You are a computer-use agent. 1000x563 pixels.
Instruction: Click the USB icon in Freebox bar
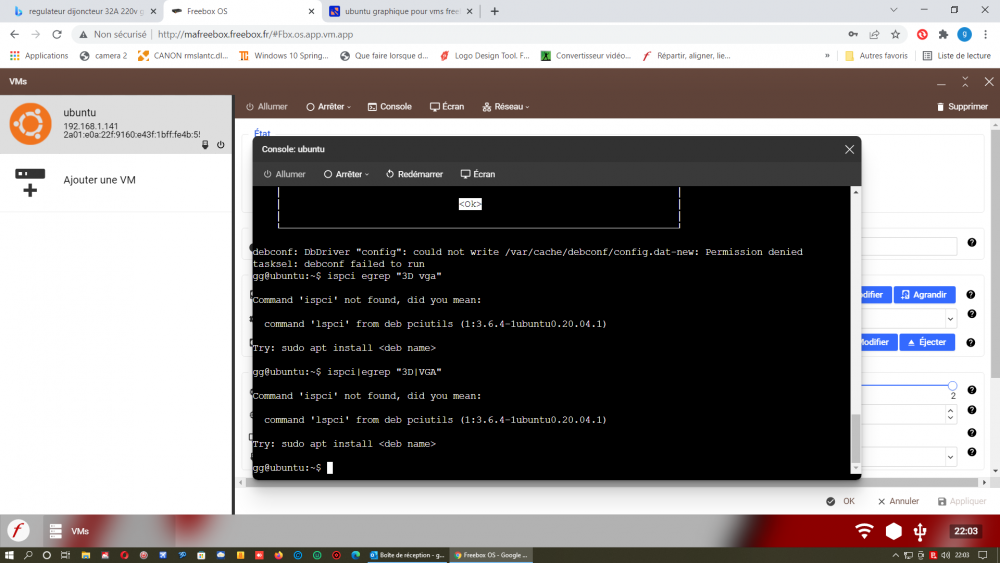(921, 531)
